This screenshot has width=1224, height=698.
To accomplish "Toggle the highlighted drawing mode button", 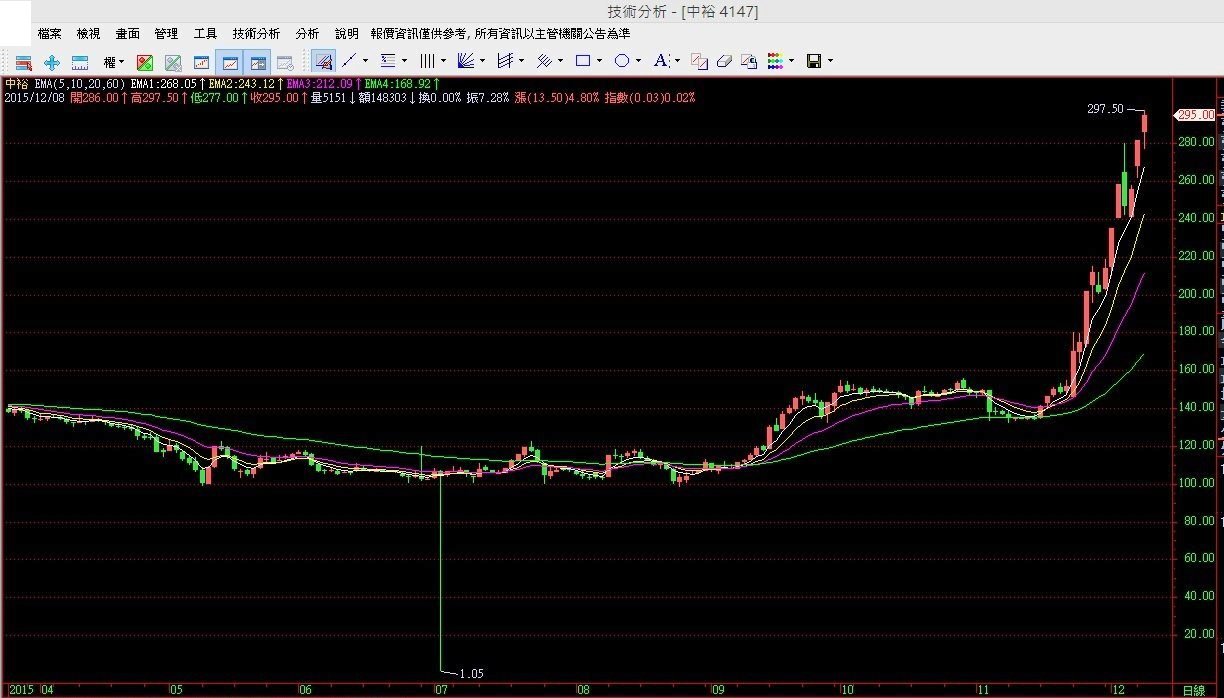I will point(322,61).
